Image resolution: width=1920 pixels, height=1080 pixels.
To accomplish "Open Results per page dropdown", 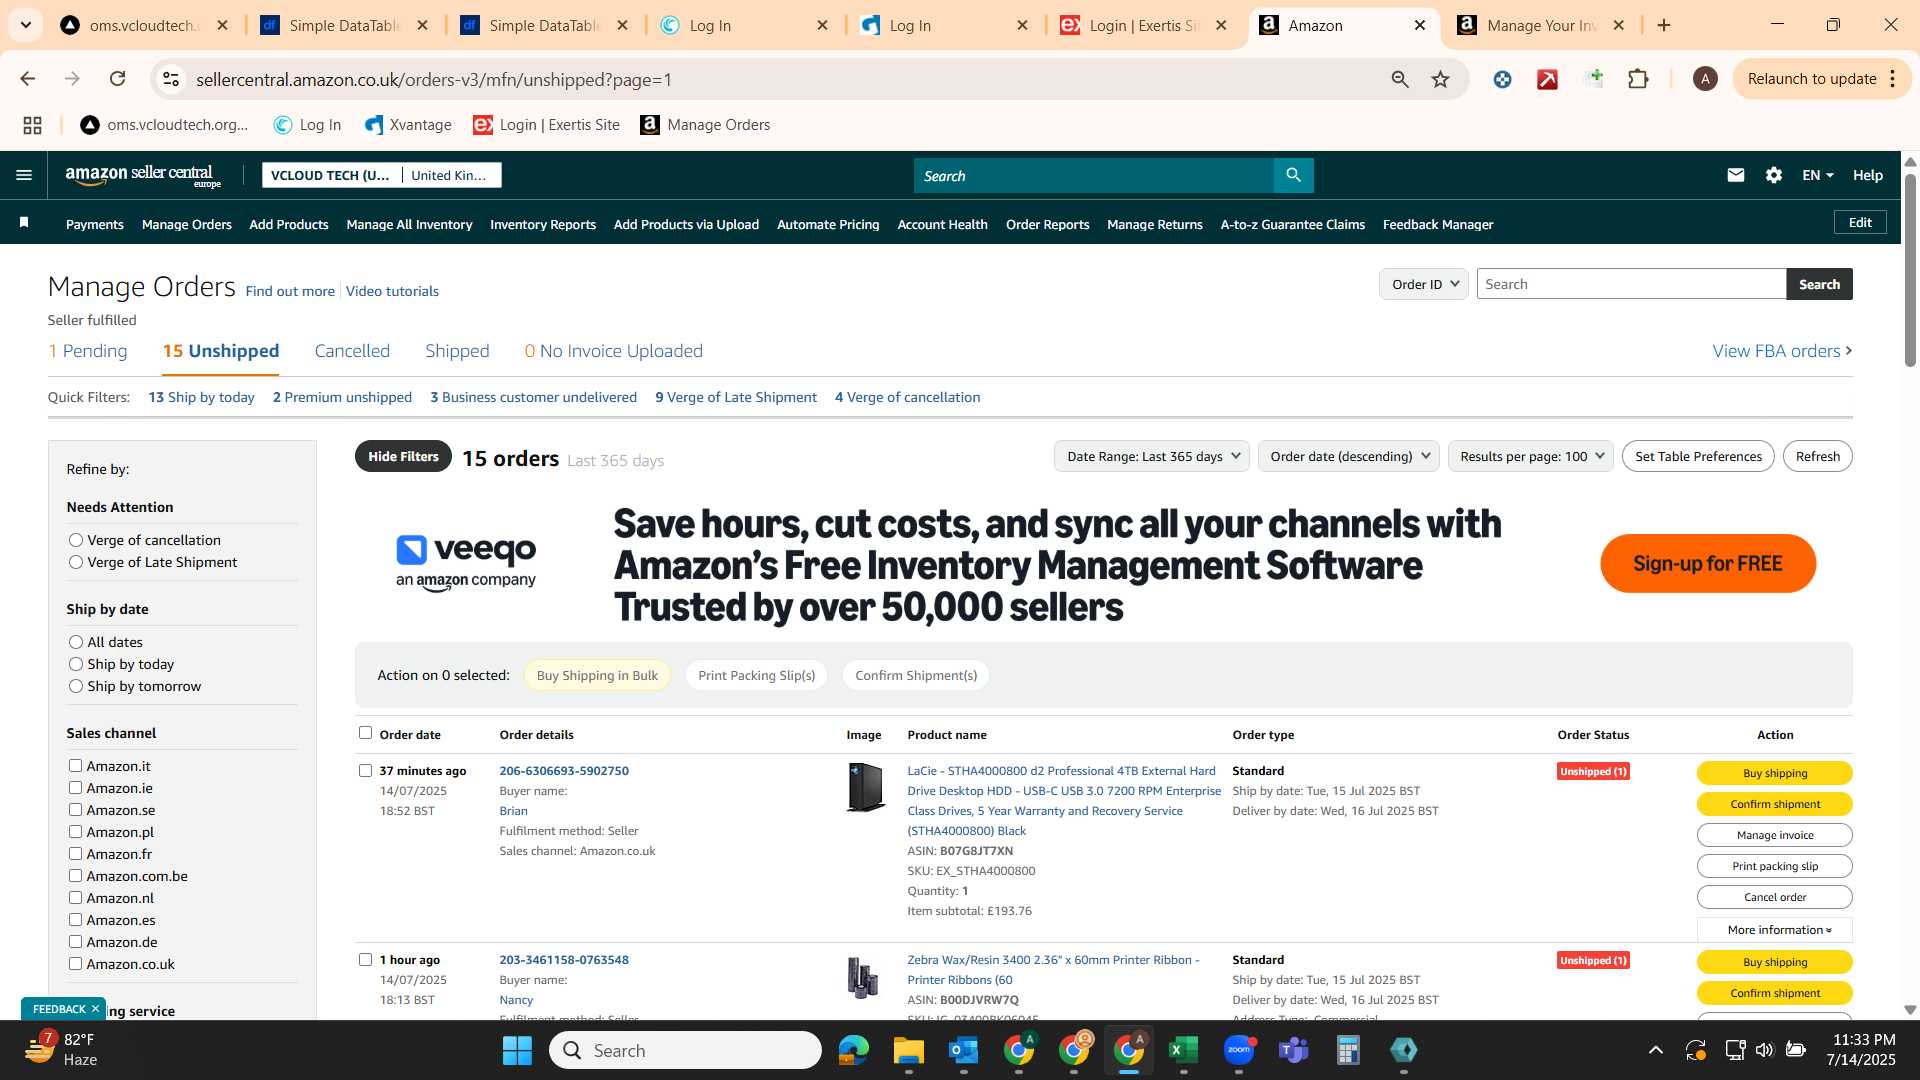I will [x=1530, y=456].
